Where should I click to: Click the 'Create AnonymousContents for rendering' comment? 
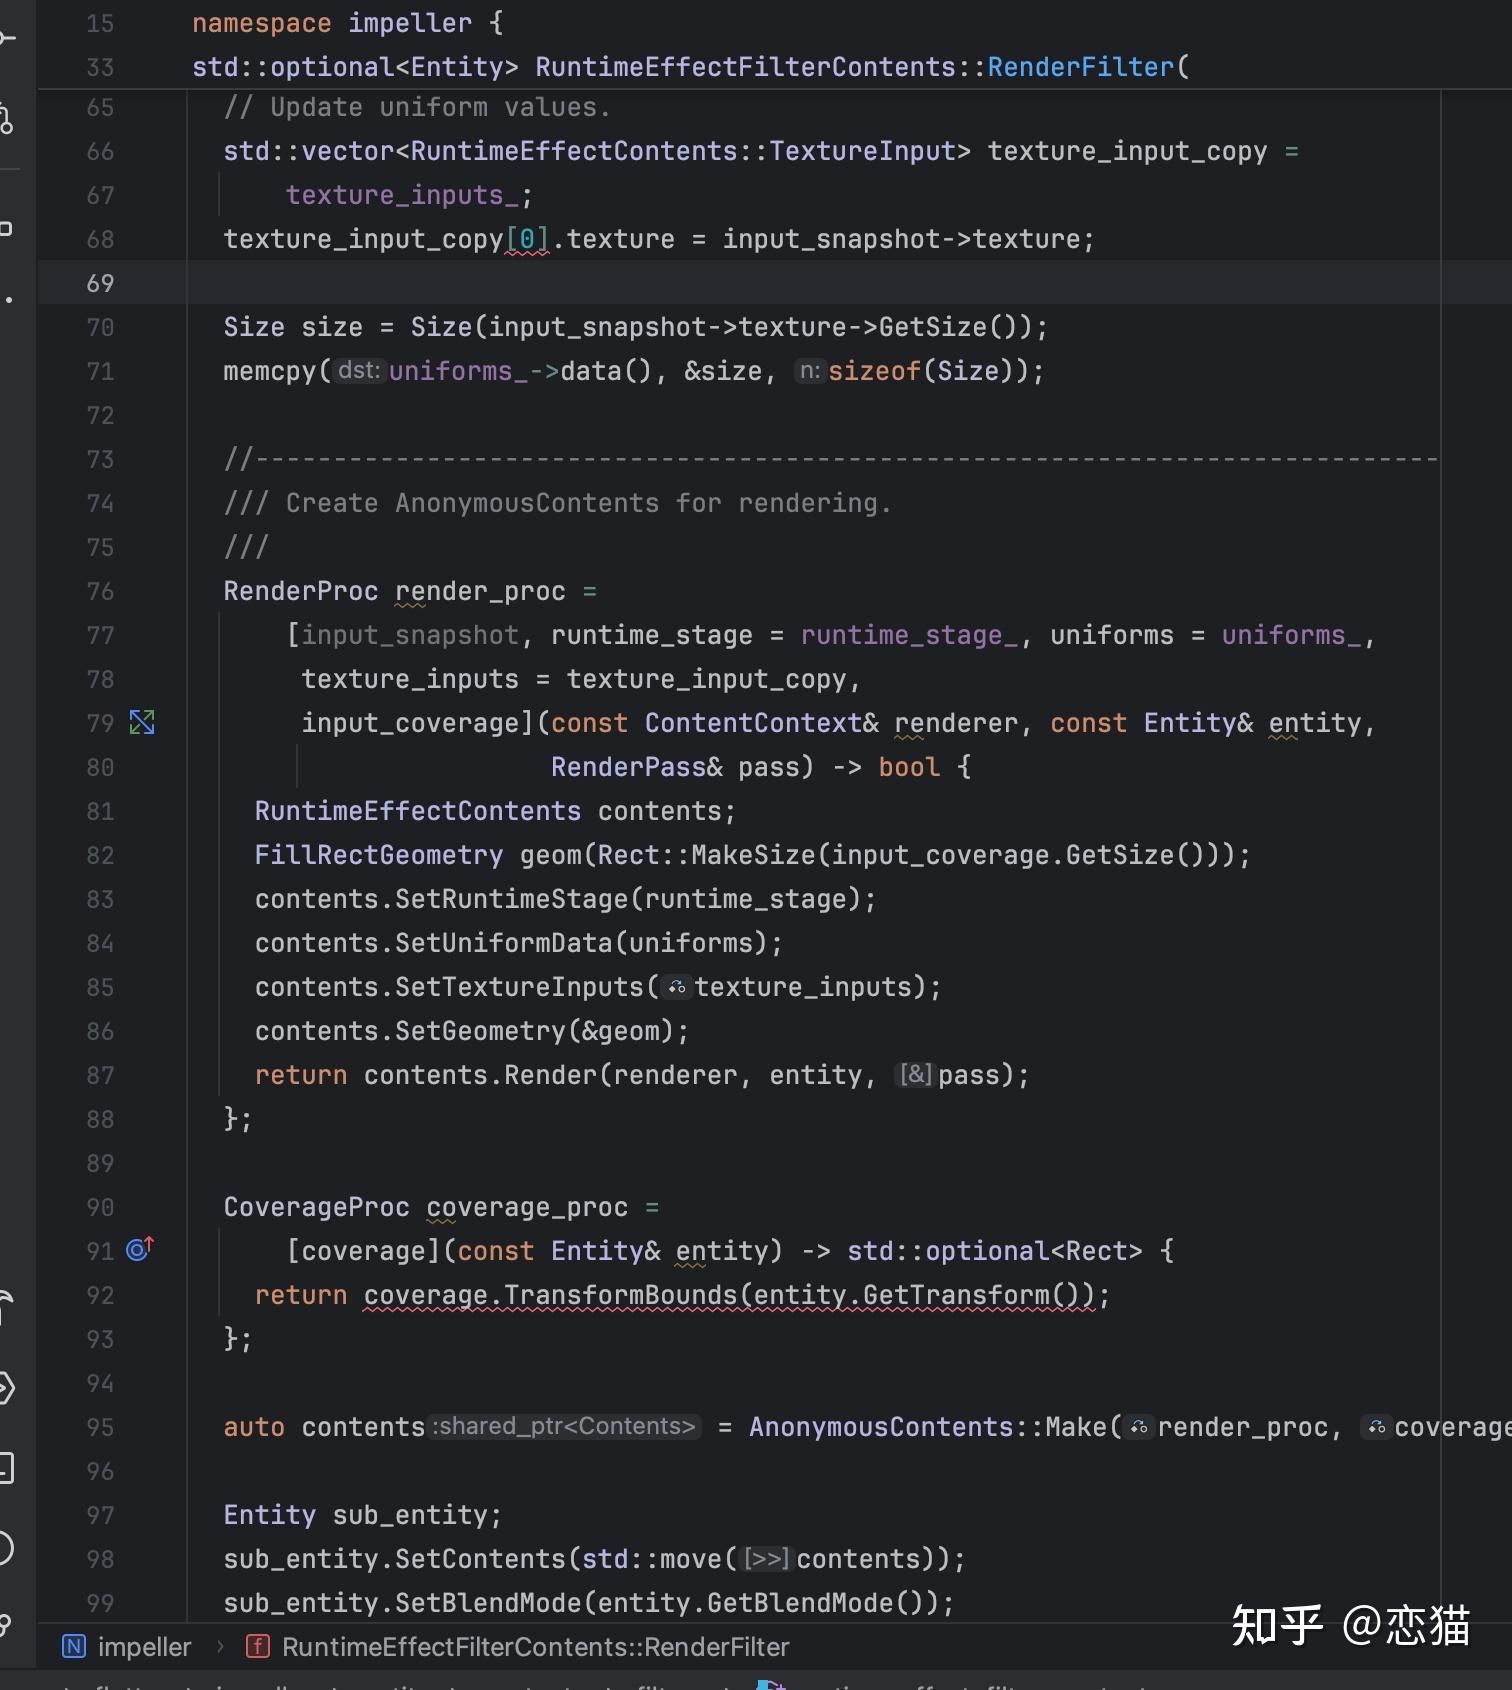coord(557,503)
